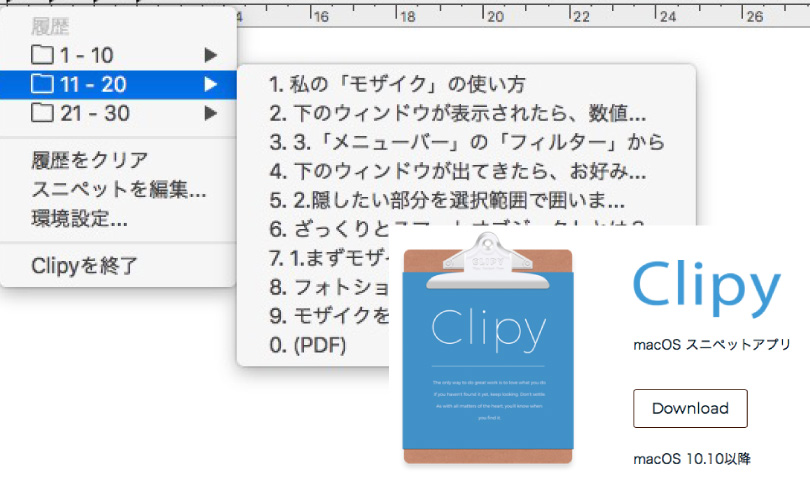Quit via Clipyを終了
Screen dimensions: 810x500
[x=118, y=266]
